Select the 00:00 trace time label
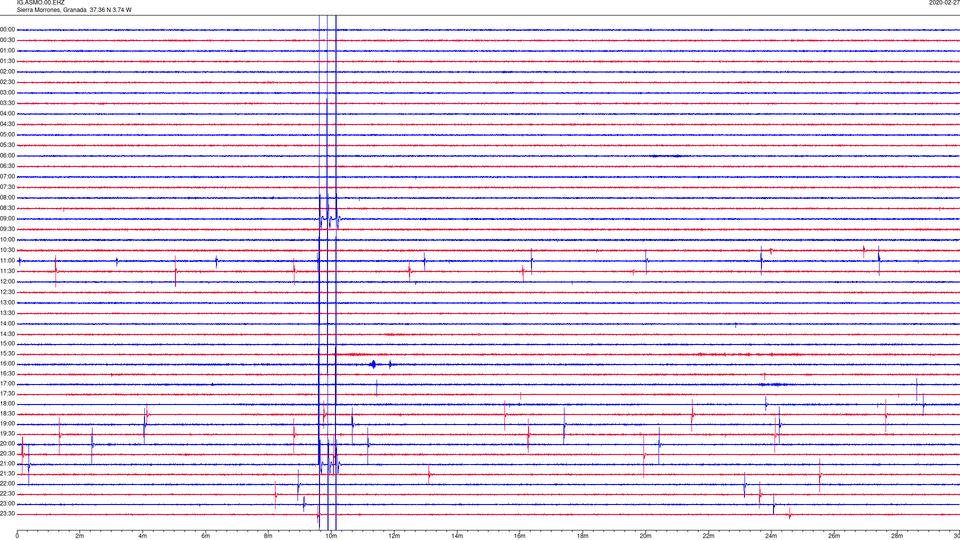The height and width of the screenshot is (540, 960). point(7,29)
